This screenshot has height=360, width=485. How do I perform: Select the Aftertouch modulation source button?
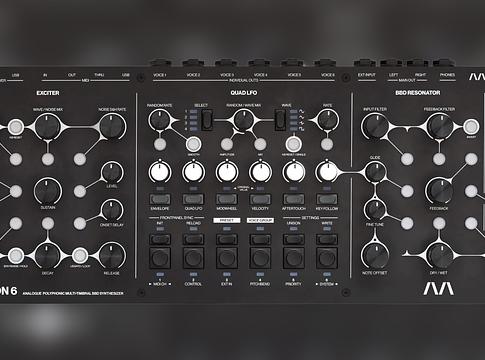click(293, 199)
